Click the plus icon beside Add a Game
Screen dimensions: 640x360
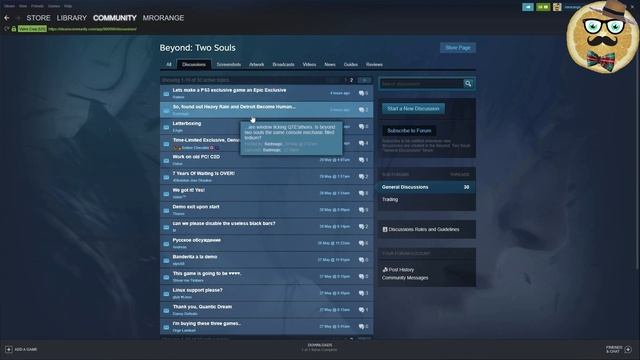click(x=9, y=349)
